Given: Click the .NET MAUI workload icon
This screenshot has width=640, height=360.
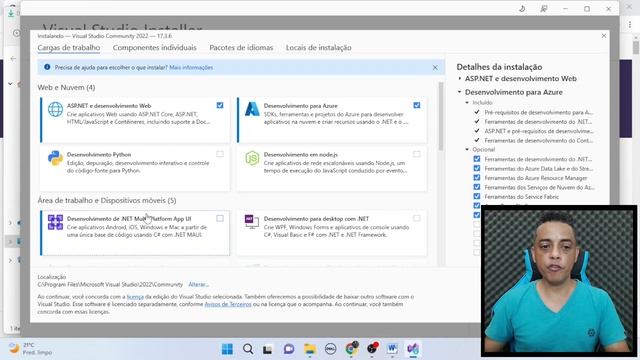Looking at the screenshot, I should coord(55,222).
